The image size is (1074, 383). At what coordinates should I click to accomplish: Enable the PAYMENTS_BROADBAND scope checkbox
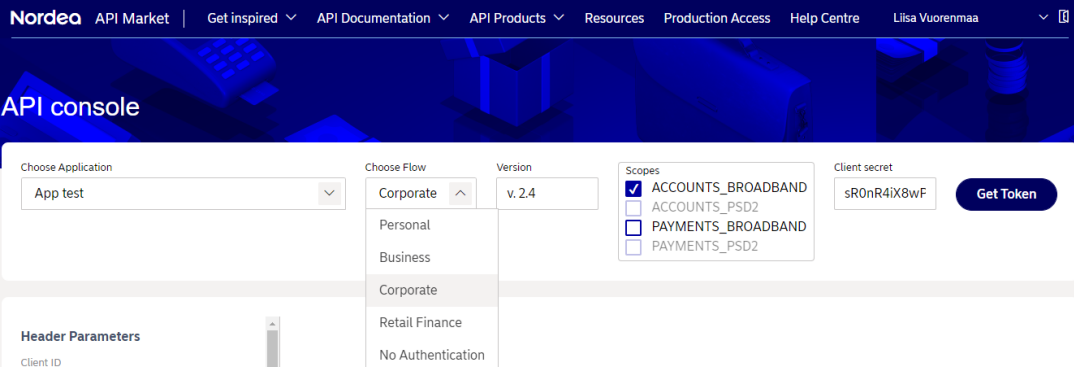634,227
